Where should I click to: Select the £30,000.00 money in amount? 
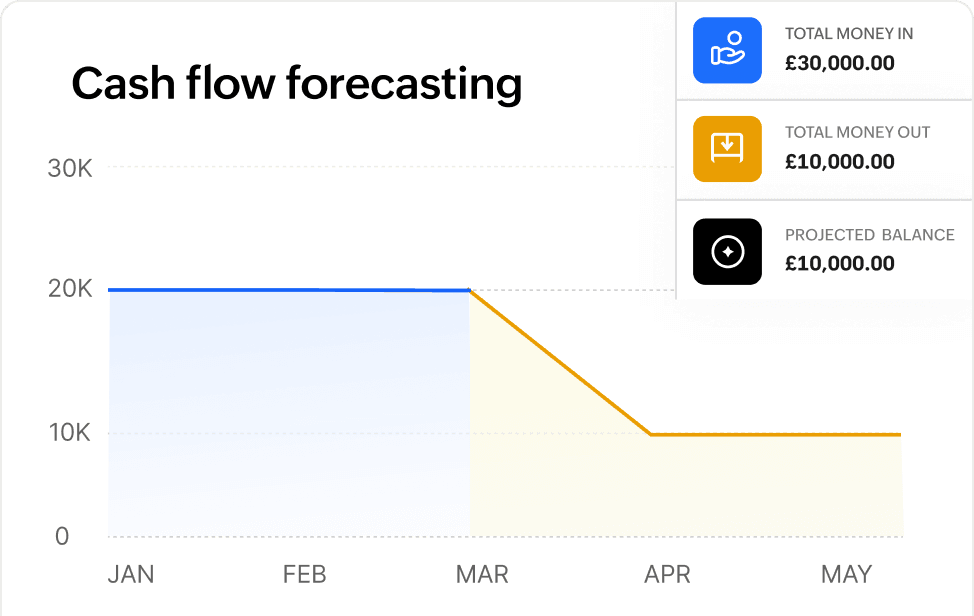840,63
